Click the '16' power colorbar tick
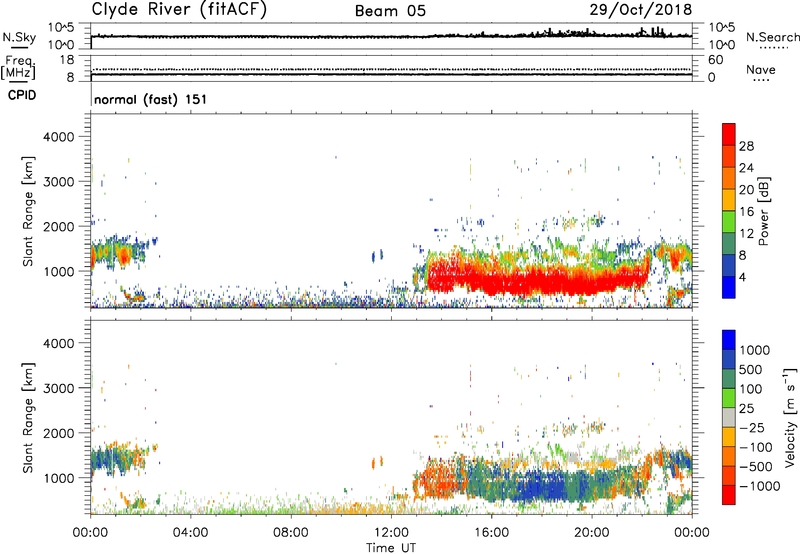The width and height of the screenshot is (800, 554). tap(746, 212)
